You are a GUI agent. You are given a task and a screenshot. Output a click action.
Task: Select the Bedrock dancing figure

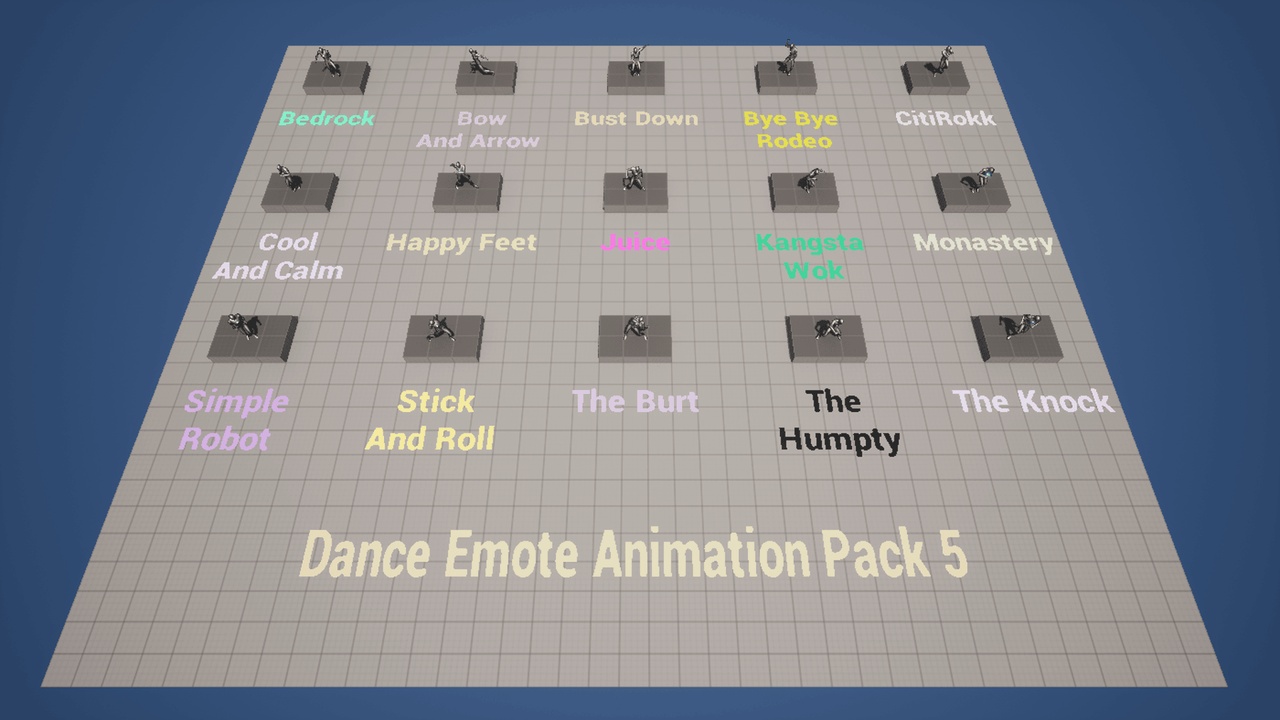click(327, 62)
